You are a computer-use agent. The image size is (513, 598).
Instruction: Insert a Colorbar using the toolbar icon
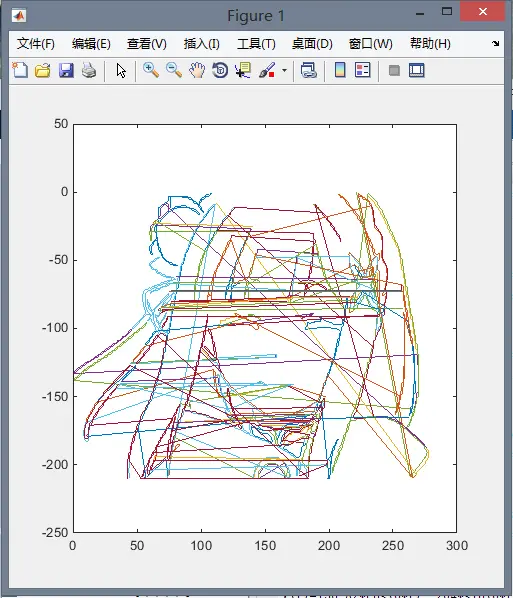coord(340,70)
